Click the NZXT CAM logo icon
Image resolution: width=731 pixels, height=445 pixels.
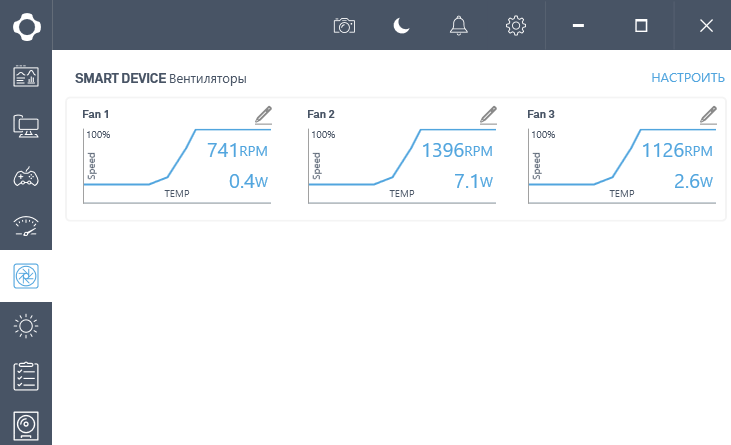26,25
